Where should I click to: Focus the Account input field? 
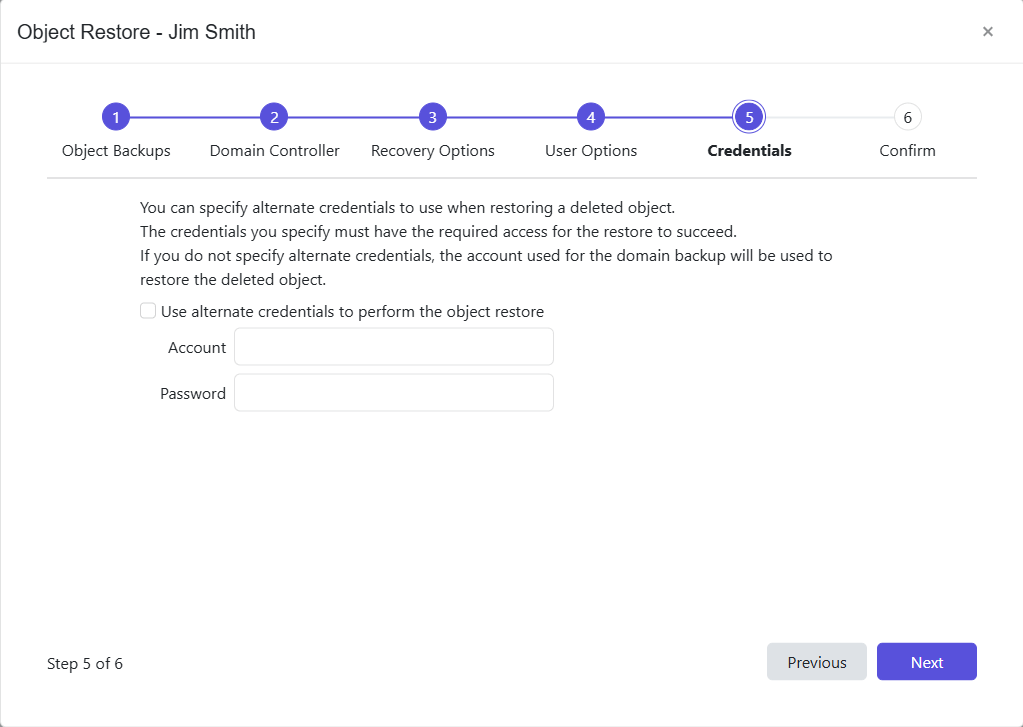393,347
